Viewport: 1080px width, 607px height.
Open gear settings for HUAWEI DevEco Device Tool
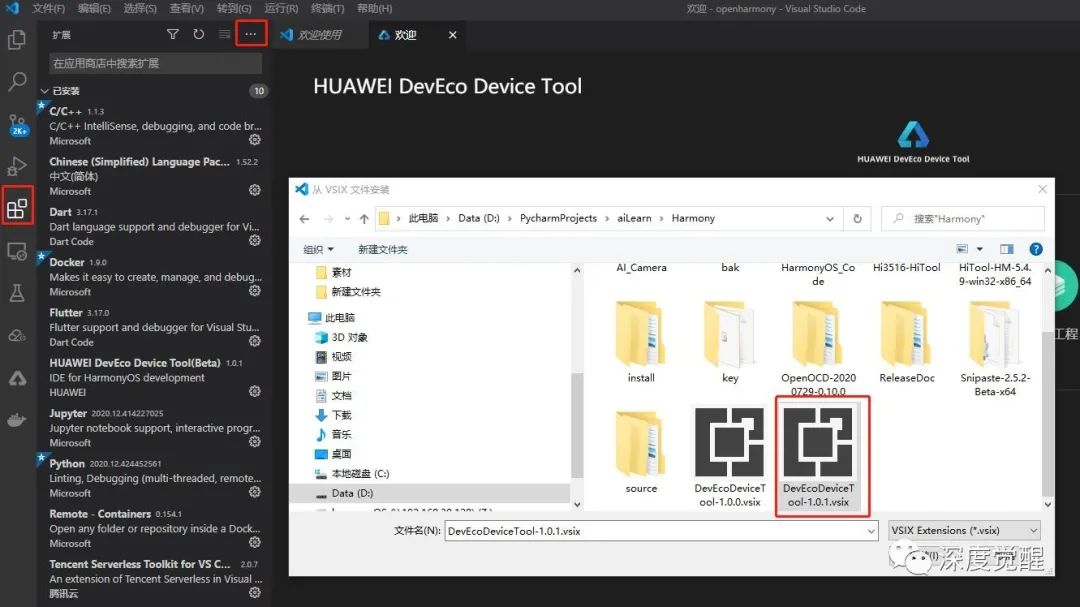(x=255, y=391)
